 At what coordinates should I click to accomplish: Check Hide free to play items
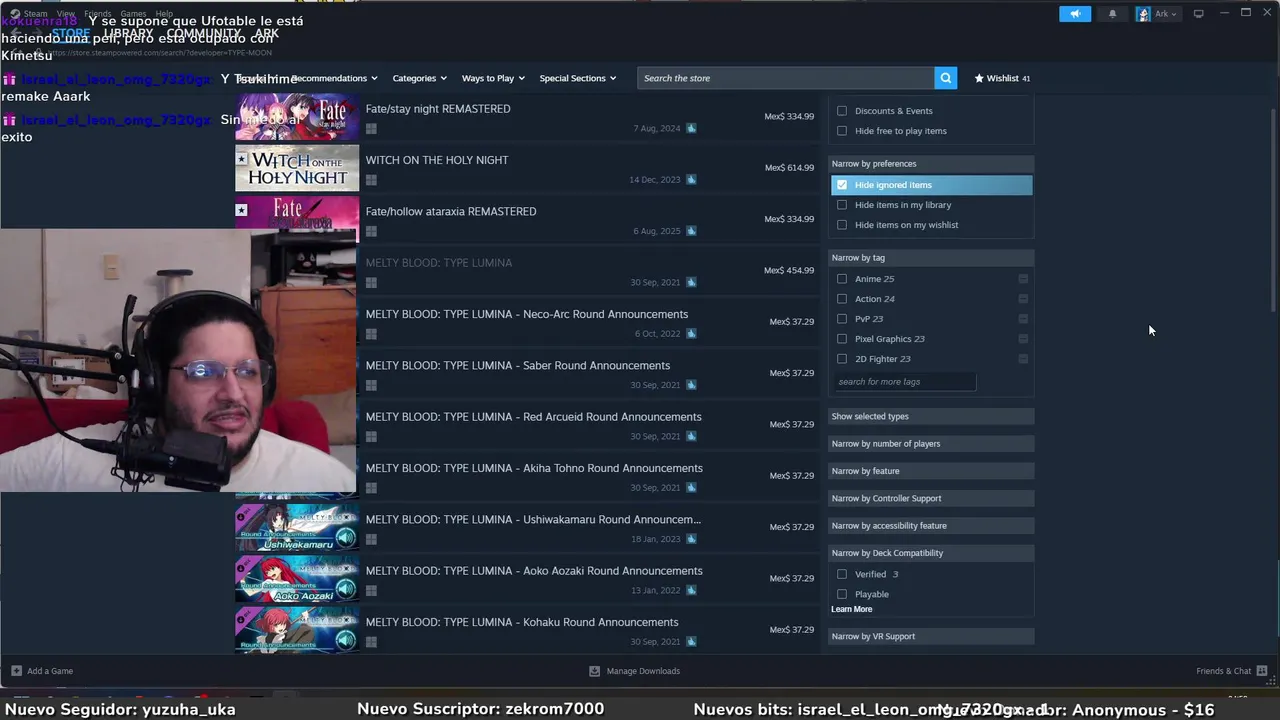tap(842, 131)
